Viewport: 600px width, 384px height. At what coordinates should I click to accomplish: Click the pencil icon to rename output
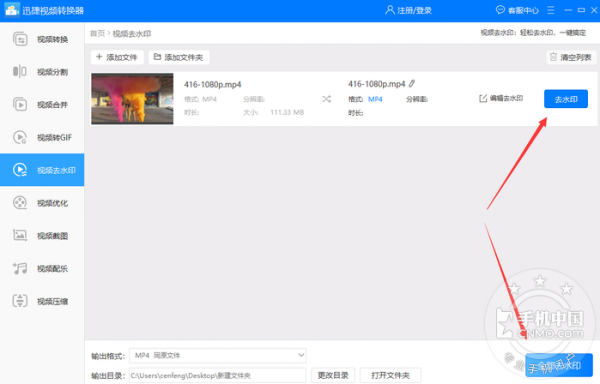(412, 83)
